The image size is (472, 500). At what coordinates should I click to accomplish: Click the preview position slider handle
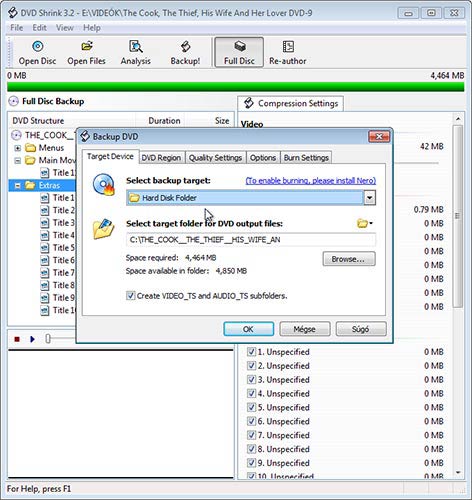[x=48, y=339]
